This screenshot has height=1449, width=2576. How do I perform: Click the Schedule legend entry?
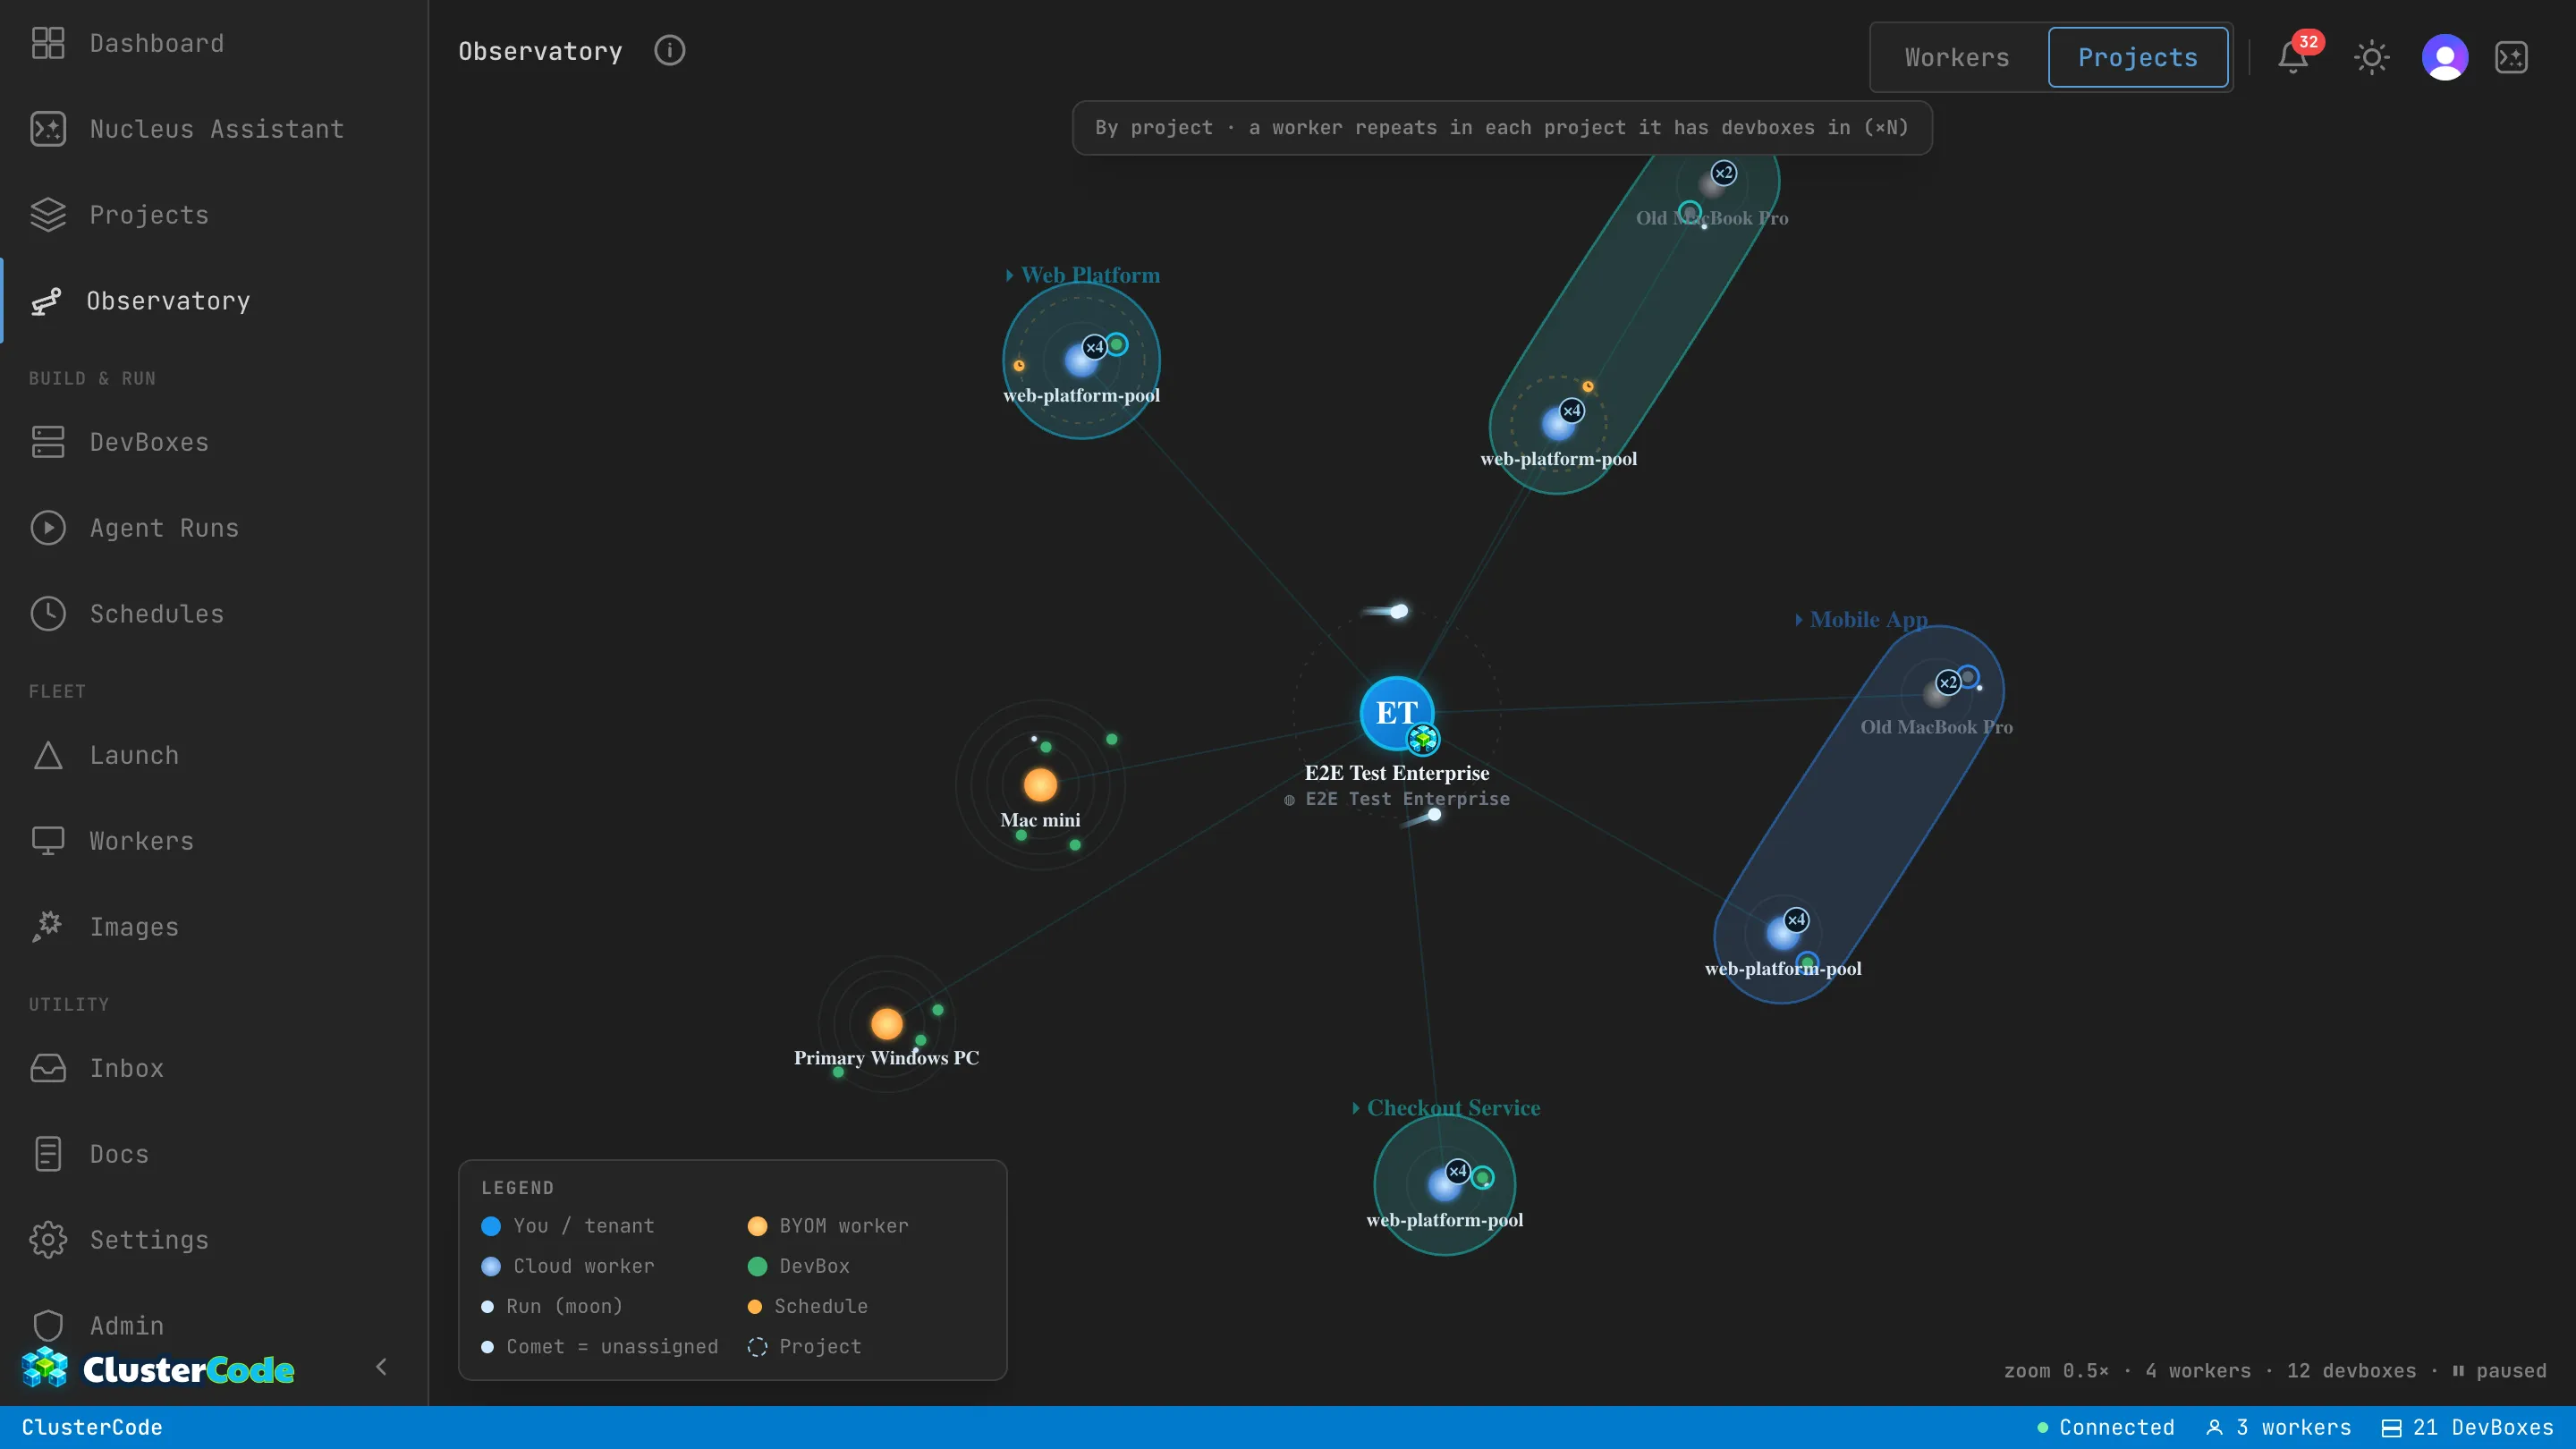808,1307
